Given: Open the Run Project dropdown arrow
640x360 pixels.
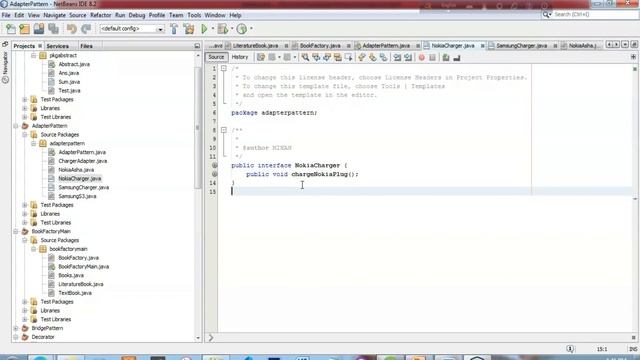Looking at the screenshot, I should pyautogui.click(x=213, y=29).
